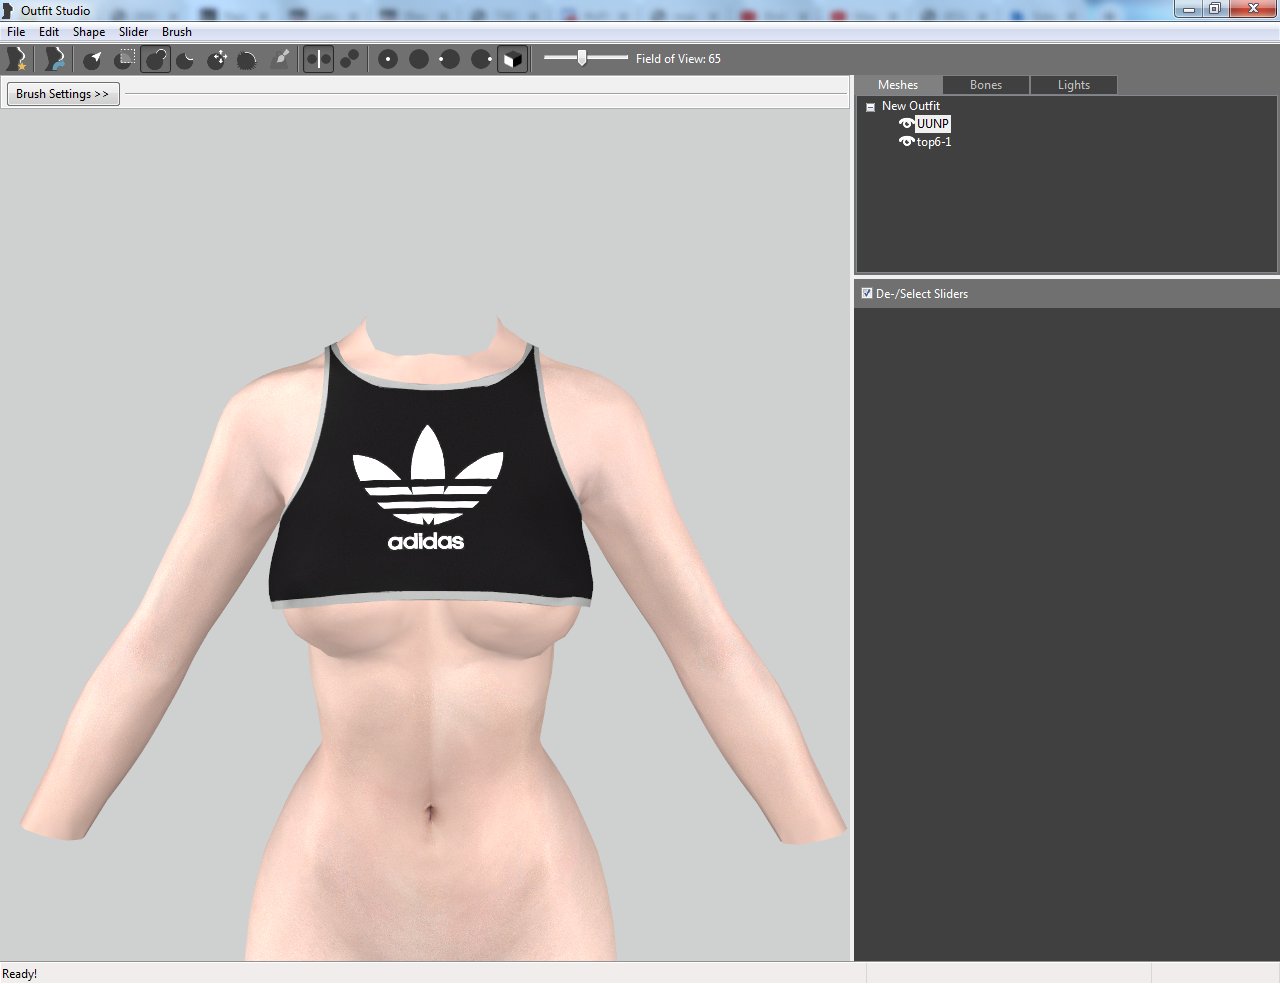Select the top6-1 mesh in the list
Image resolution: width=1280 pixels, height=984 pixels.
[x=934, y=142]
